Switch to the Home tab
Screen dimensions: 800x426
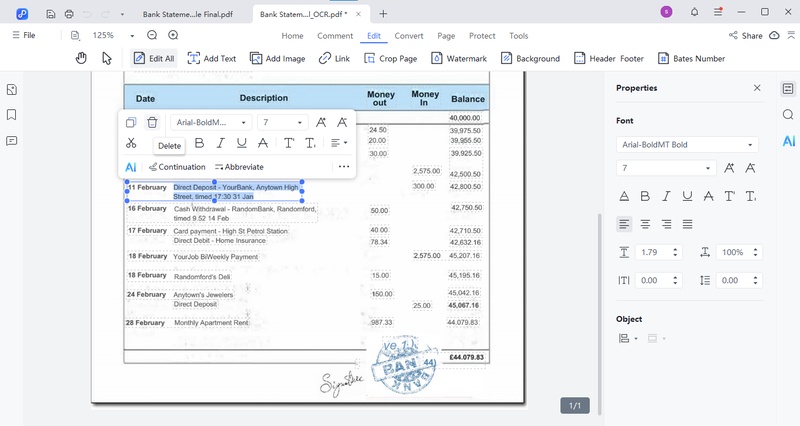[x=292, y=36]
